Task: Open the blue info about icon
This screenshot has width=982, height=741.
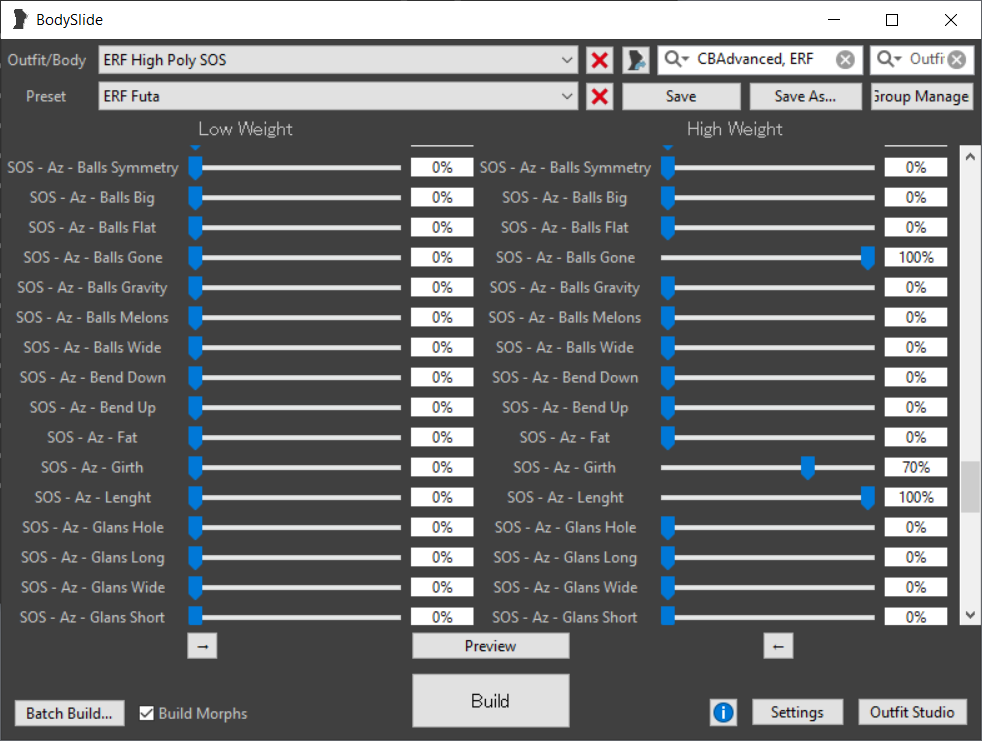Action: pyautogui.click(x=723, y=712)
